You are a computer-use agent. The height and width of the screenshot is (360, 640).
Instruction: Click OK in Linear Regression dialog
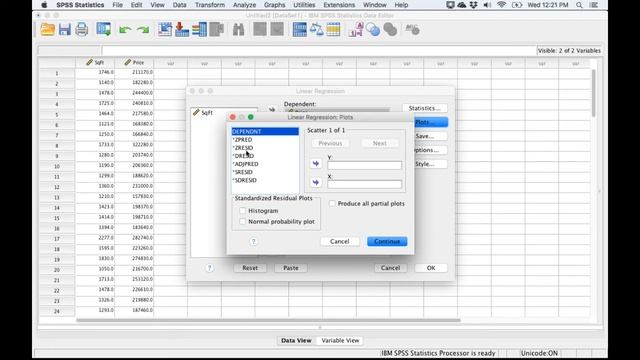pos(431,268)
